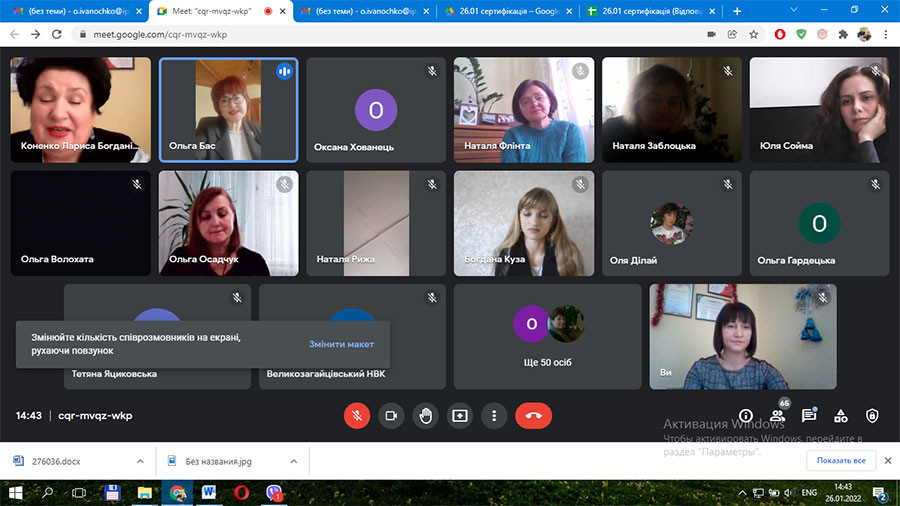Viewport: 900px width, 506px height.
Task: Click Оля Ділай profile picture avatar
Action: pyautogui.click(x=672, y=223)
